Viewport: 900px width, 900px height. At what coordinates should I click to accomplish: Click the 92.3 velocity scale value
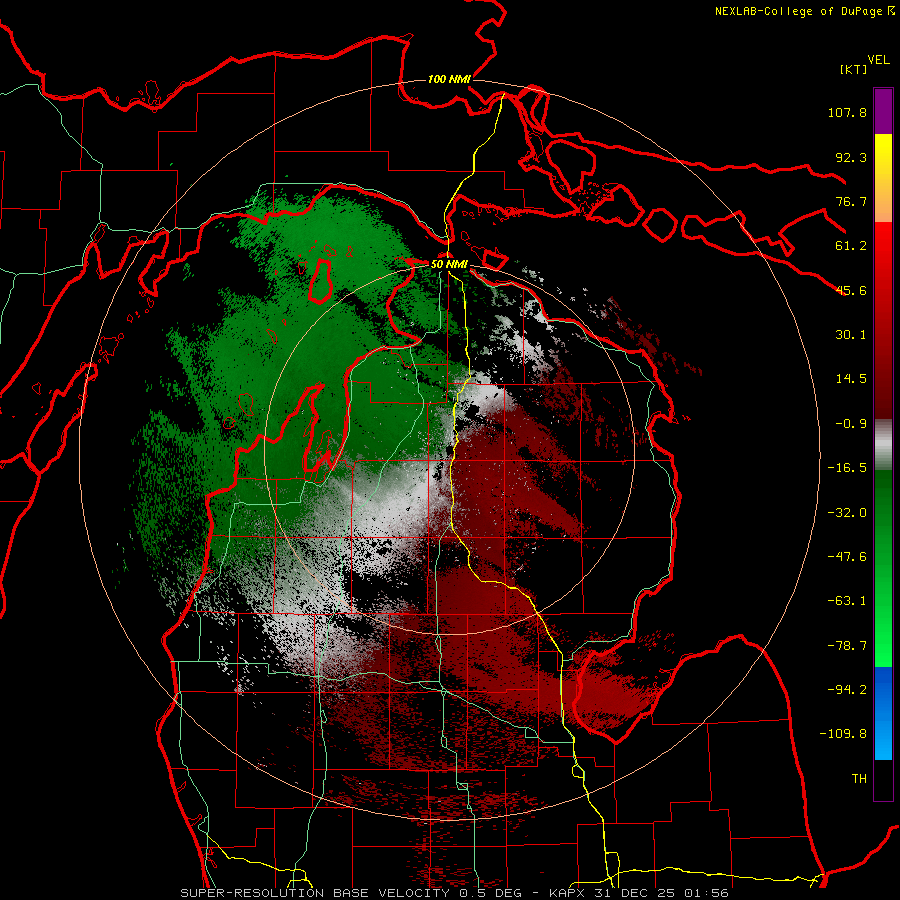[851, 157]
